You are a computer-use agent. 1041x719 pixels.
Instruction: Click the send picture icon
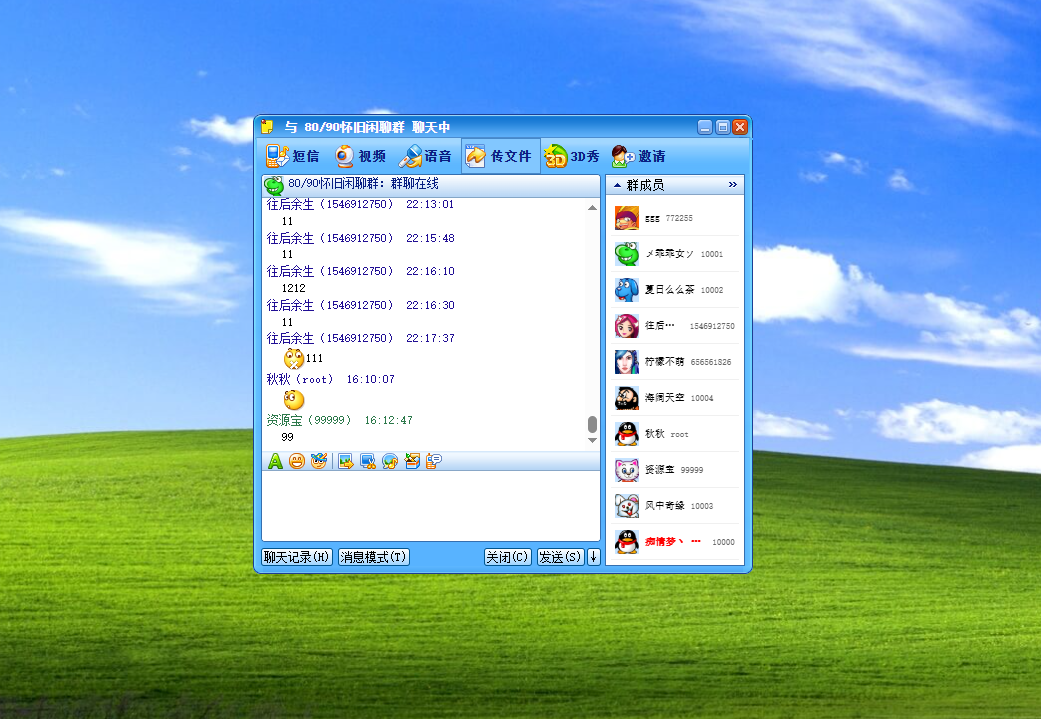[345, 461]
